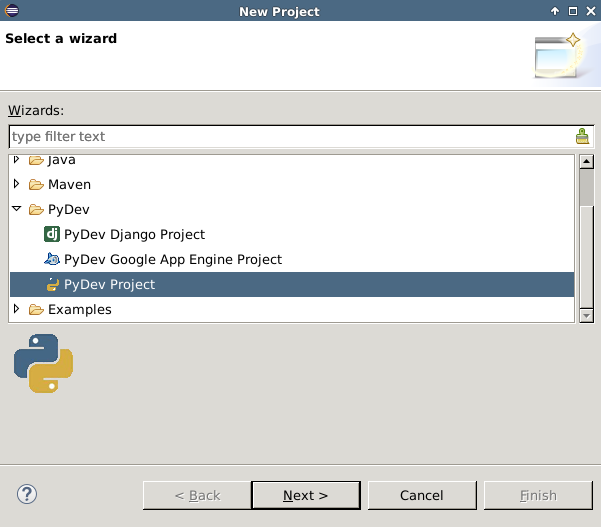
Task: Click the PyDev folder icon
Action: [36, 210]
